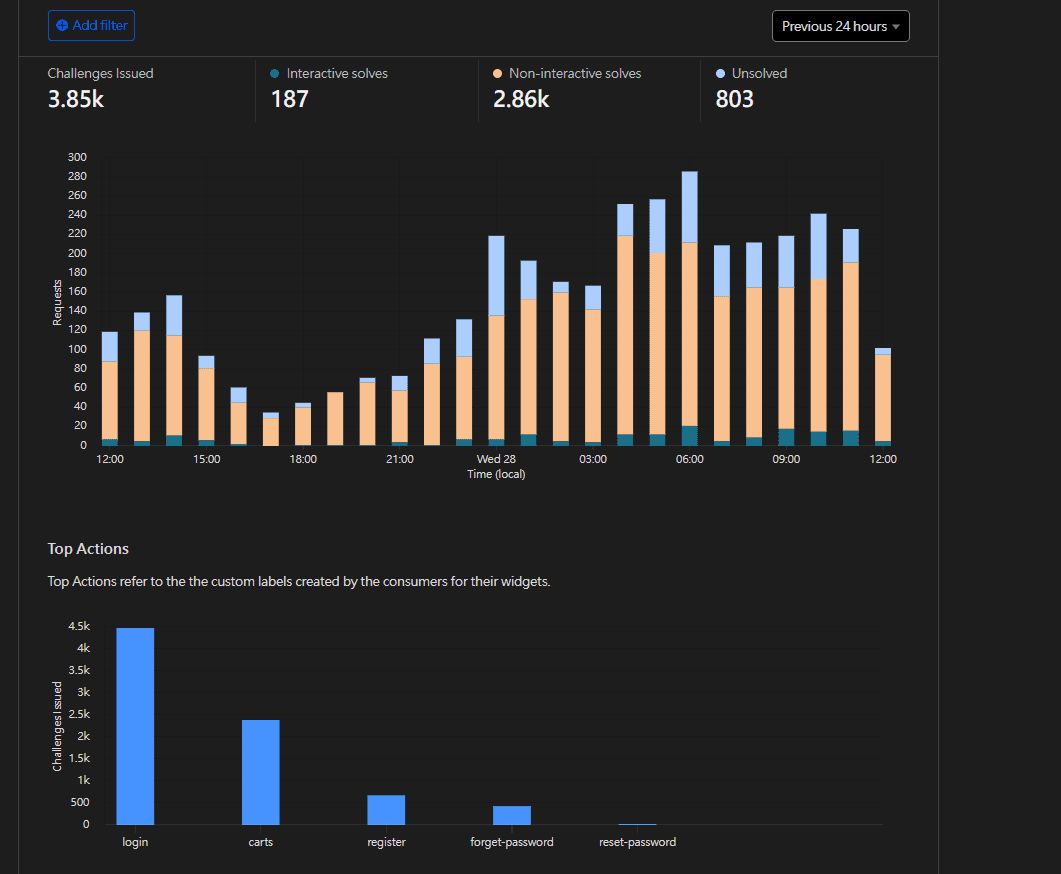Image resolution: width=1061 pixels, height=874 pixels.
Task: Click the login bar in Top Actions
Action: (135, 726)
